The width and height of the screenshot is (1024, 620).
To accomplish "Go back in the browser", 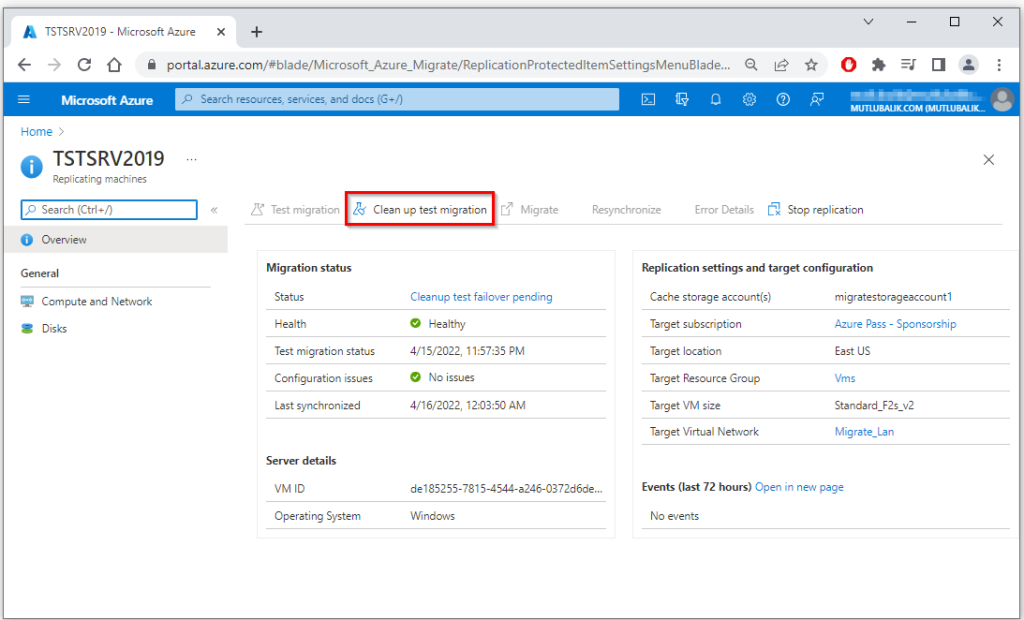I will (24, 65).
